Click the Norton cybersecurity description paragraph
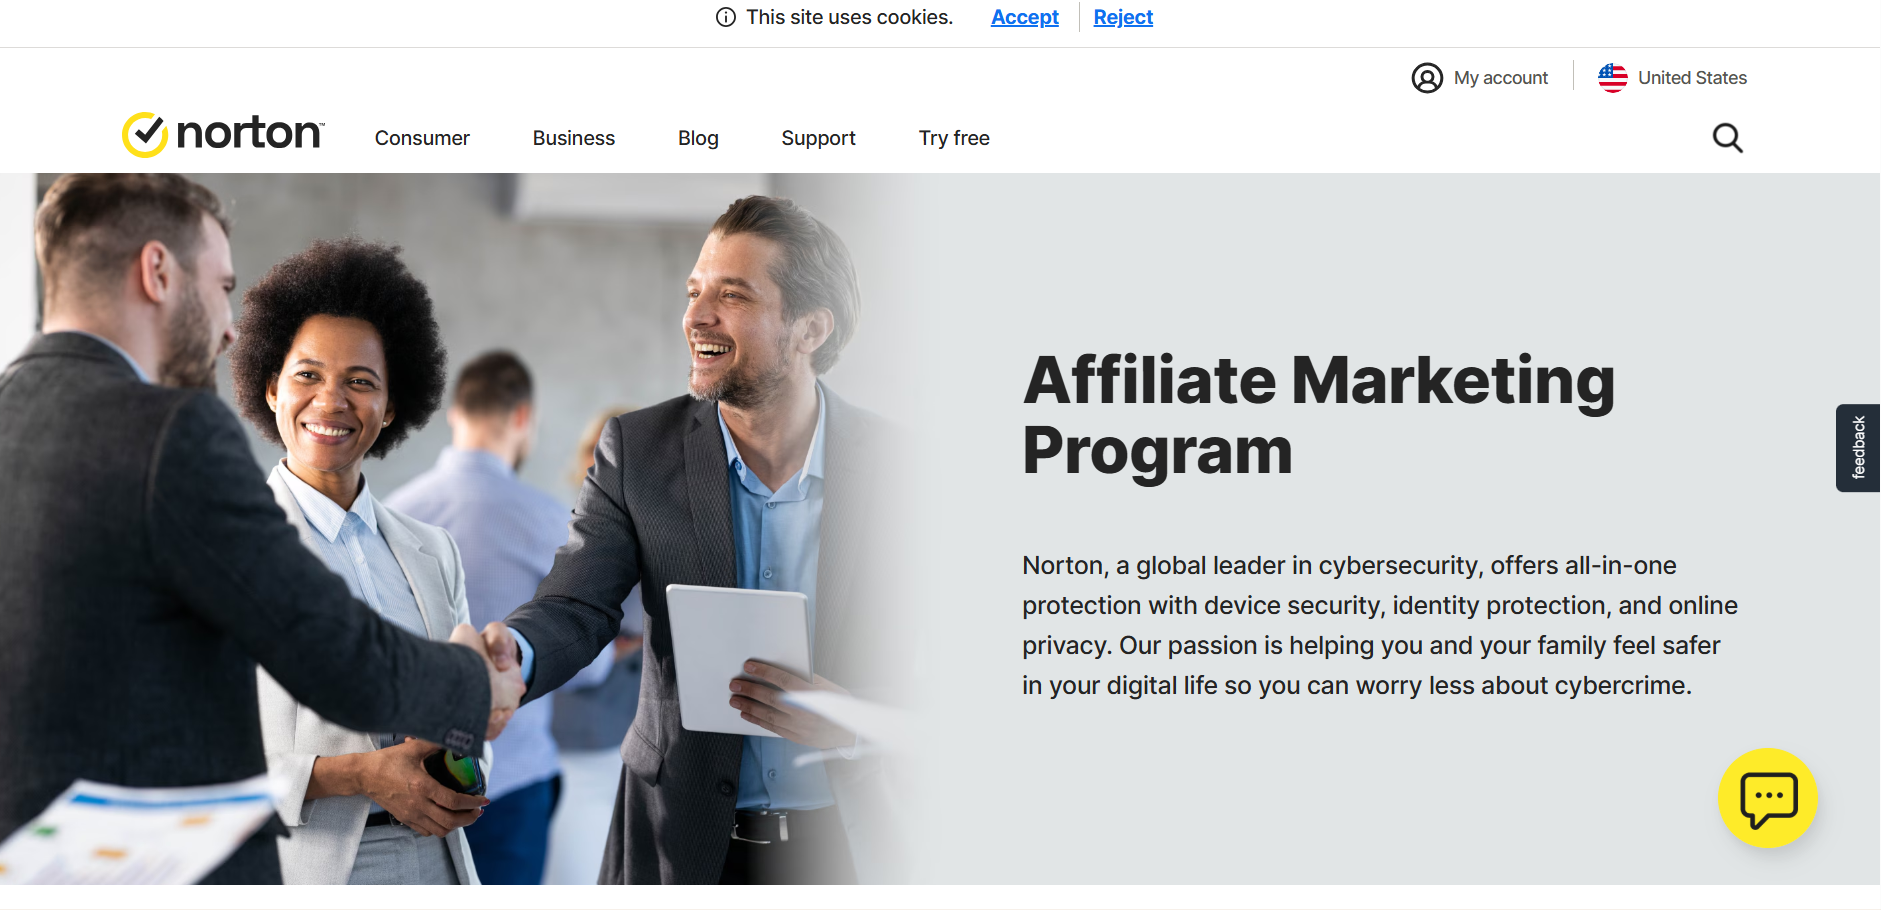Image resolution: width=1881 pixels, height=910 pixels. [x=1380, y=625]
